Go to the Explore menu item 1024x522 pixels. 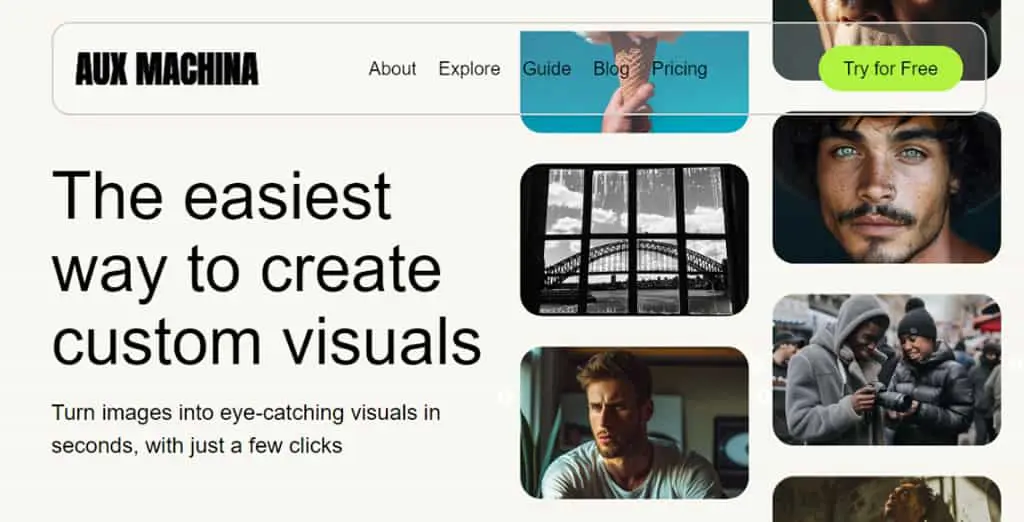[470, 69]
